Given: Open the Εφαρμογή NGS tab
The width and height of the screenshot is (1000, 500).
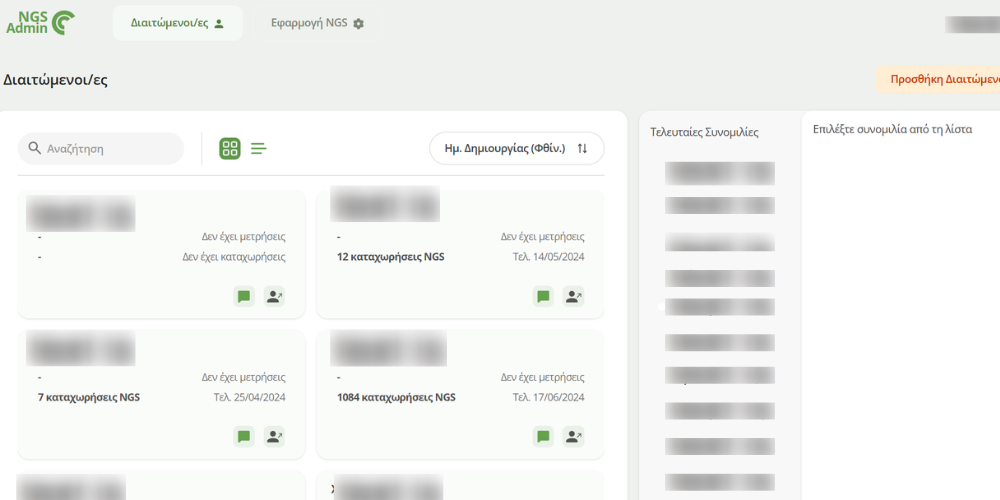Looking at the screenshot, I should tap(317, 23).
